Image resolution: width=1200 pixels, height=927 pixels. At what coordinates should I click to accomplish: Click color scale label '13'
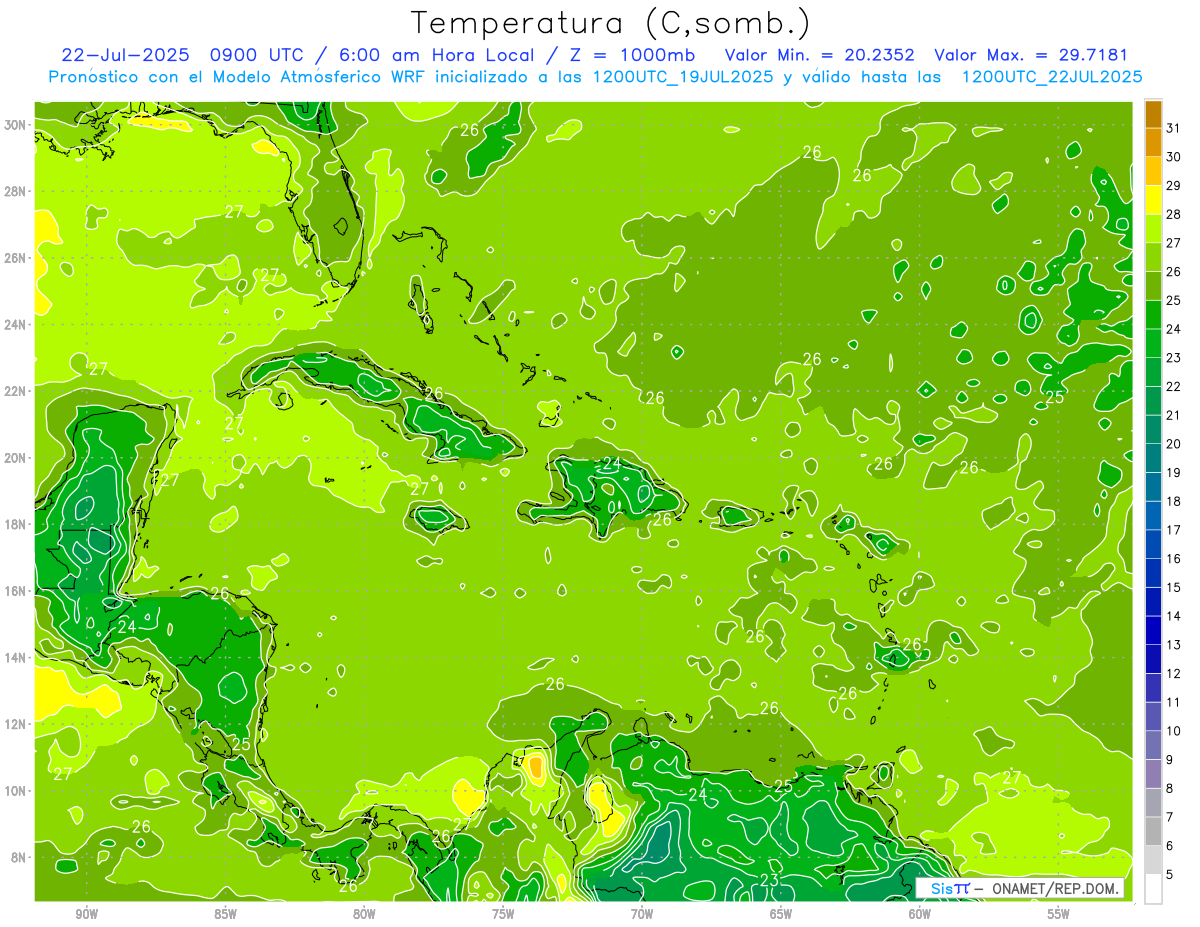point(1174,645)
